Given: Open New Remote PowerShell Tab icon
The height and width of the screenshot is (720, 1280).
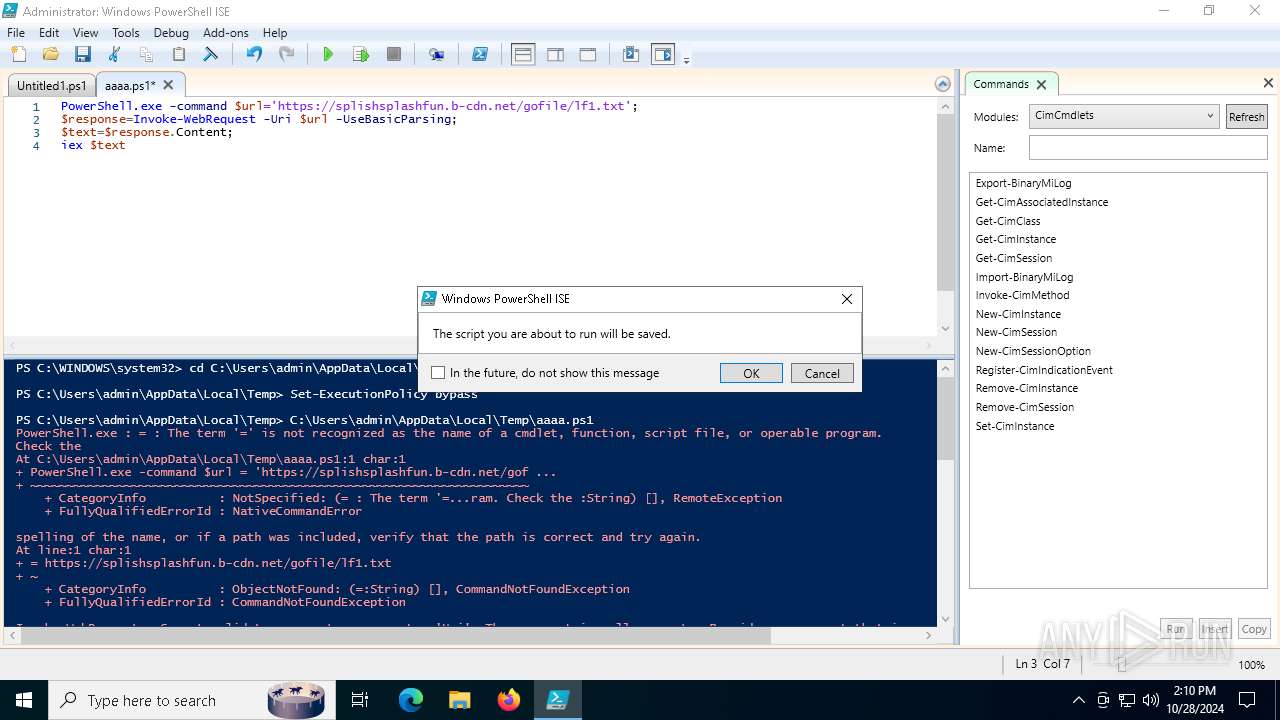Looking at the screenshot, I should [437, 55].
